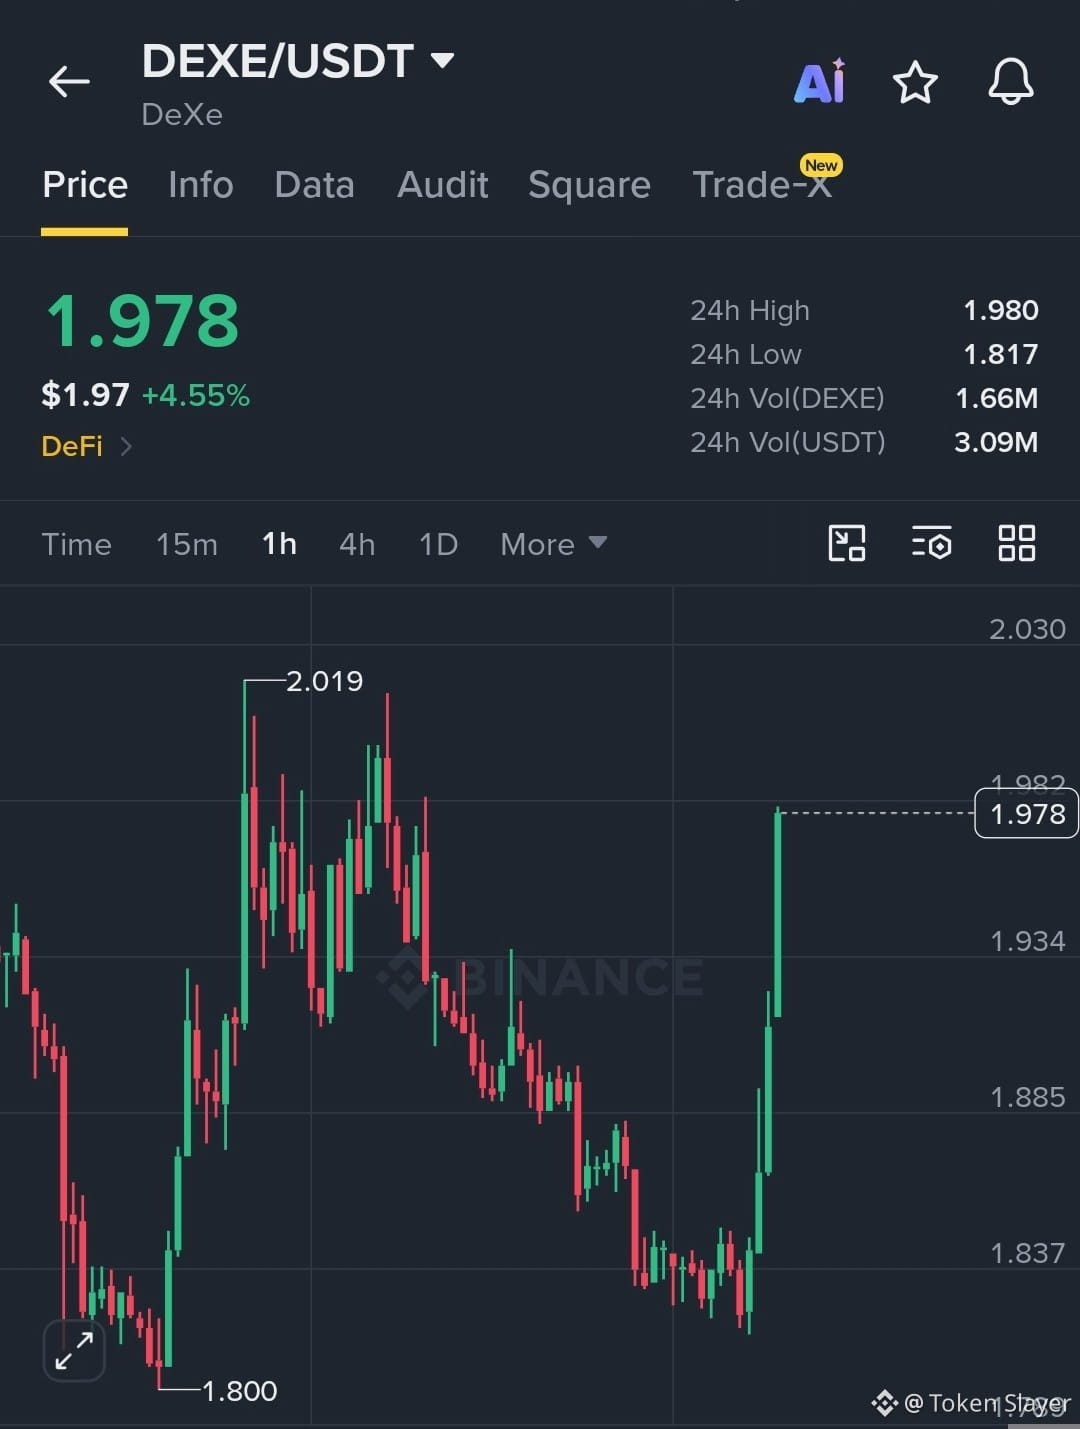
Task: Open the Data tab
Action: (x=314, y=185)
